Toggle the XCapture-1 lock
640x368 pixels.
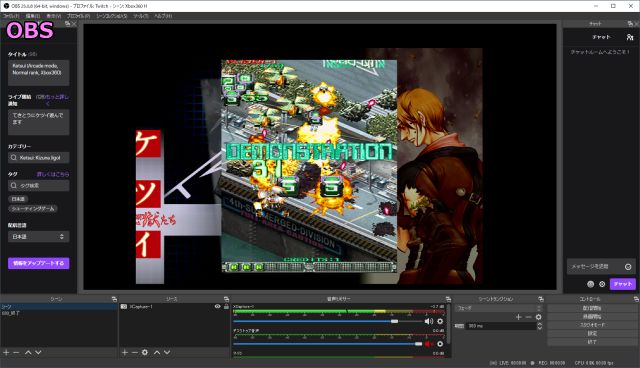(226, 306)
